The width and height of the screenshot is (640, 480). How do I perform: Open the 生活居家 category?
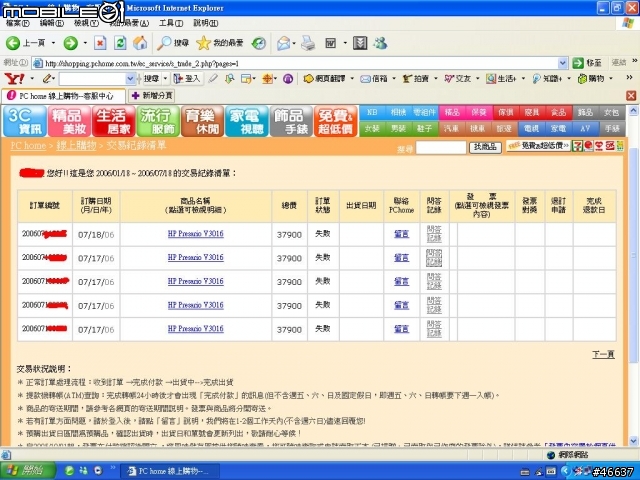(x=113, y=121)
